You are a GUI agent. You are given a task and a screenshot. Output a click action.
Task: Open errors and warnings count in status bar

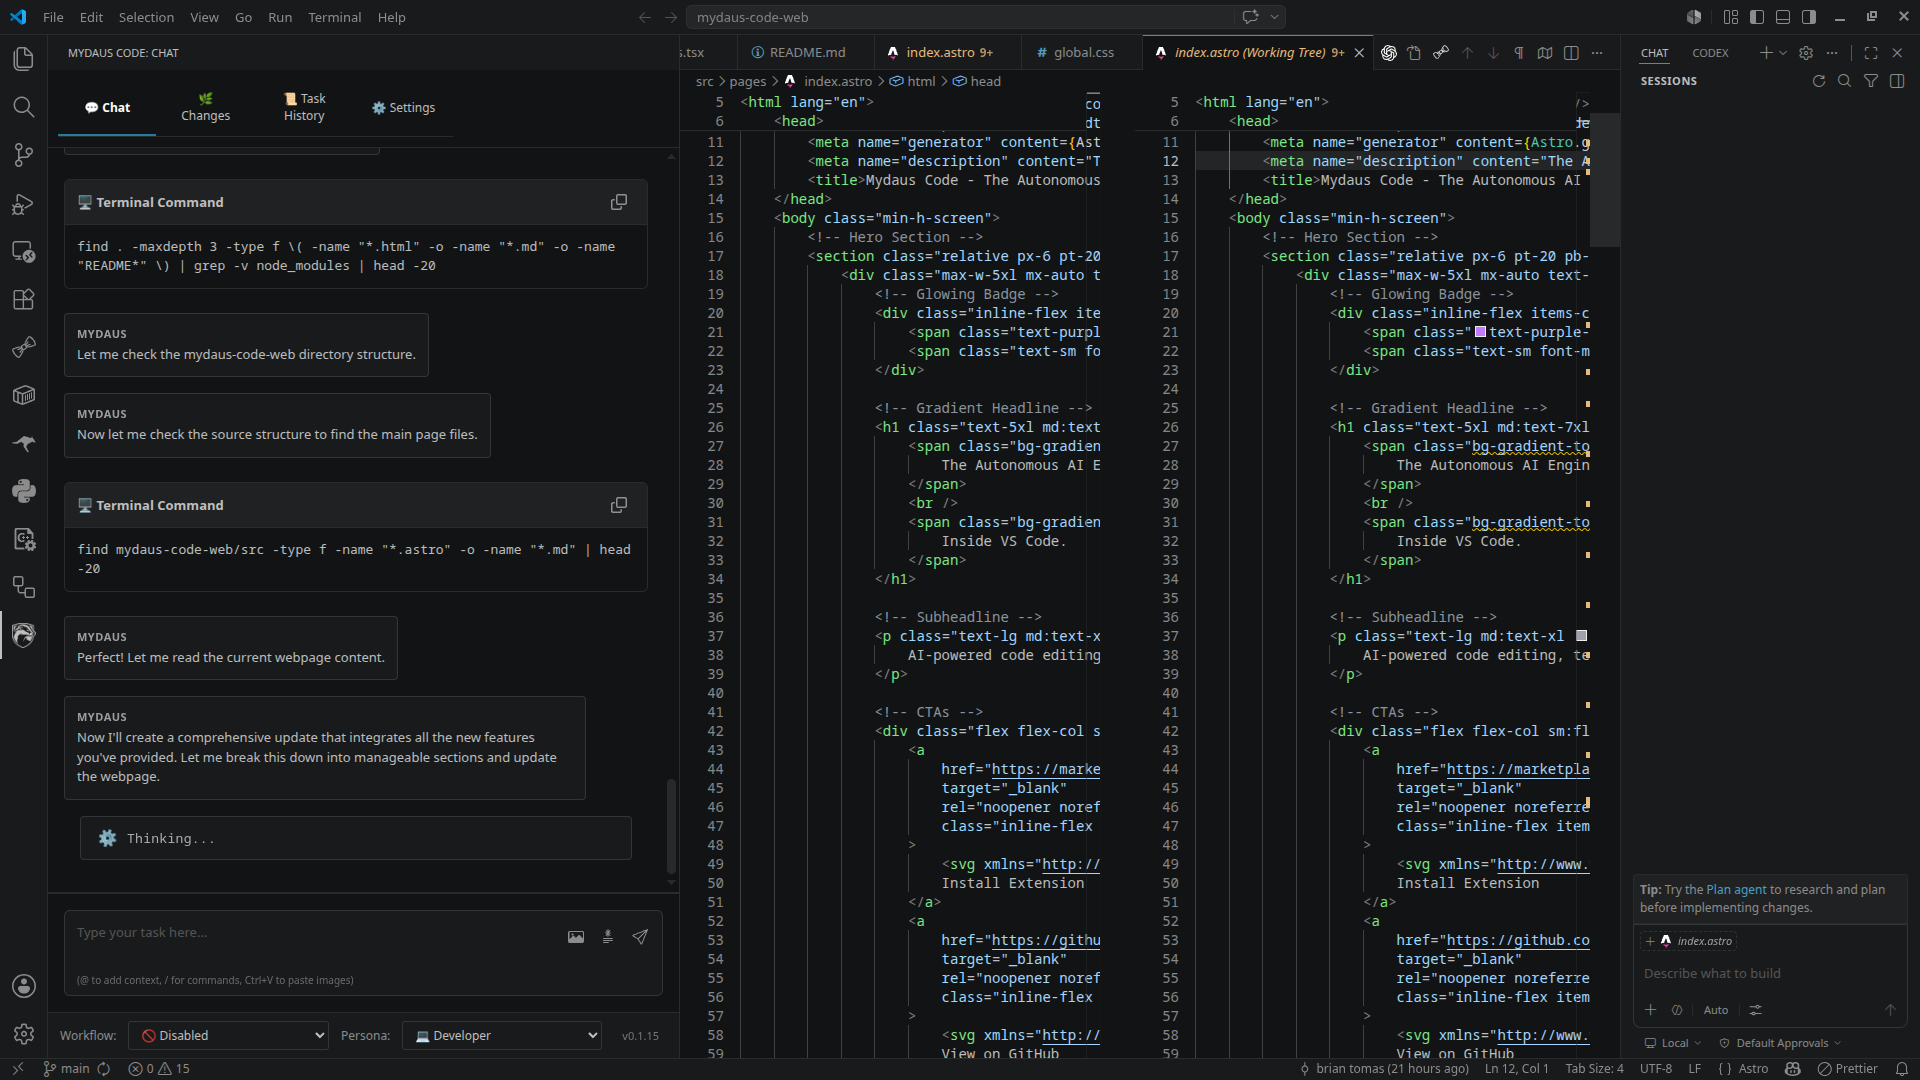159,1069
